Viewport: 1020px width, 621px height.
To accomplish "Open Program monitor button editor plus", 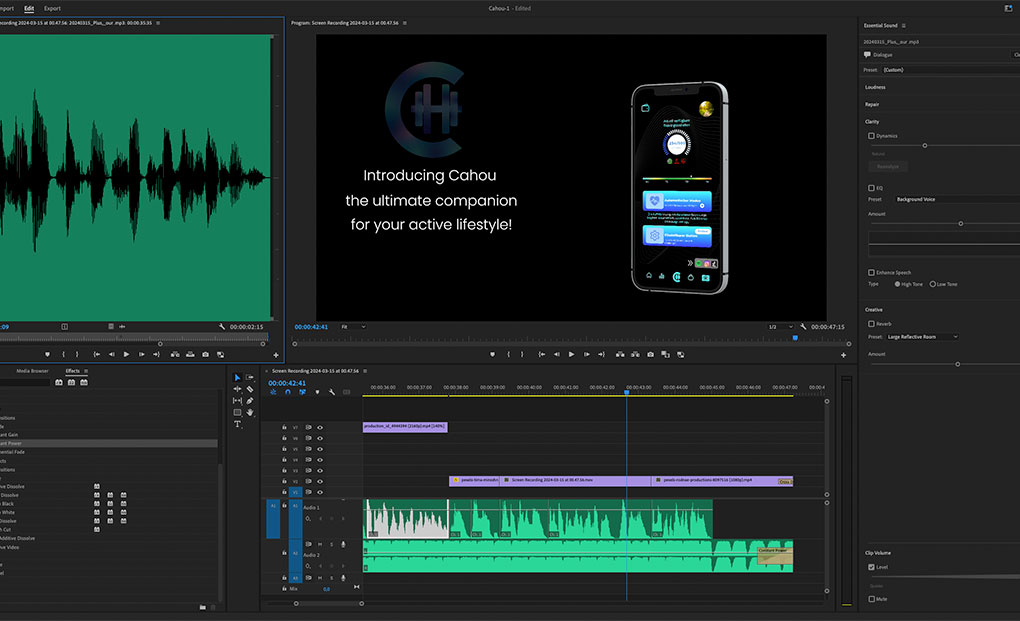I will [843, 355].
